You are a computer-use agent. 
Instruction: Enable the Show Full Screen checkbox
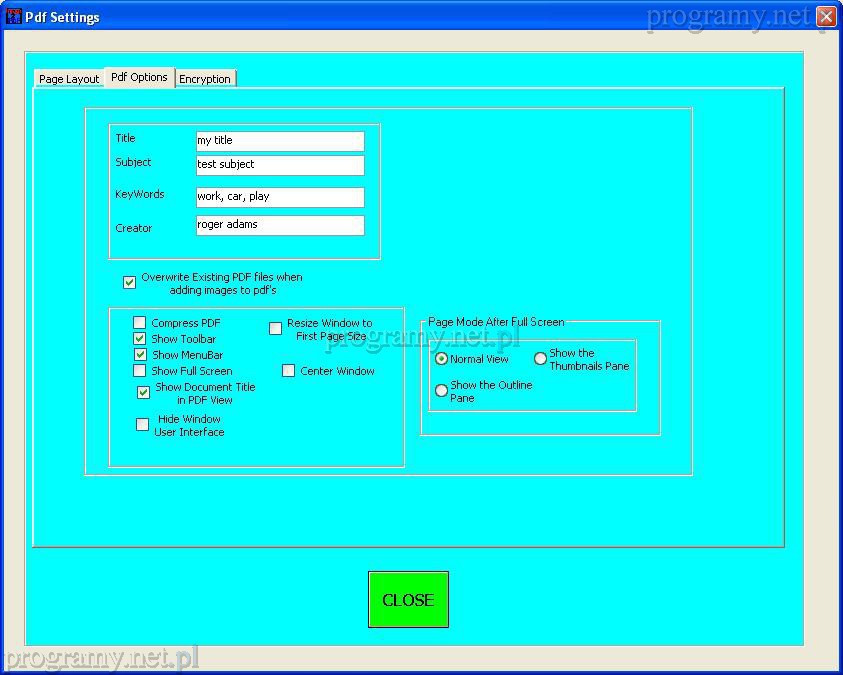pos(140,371)
